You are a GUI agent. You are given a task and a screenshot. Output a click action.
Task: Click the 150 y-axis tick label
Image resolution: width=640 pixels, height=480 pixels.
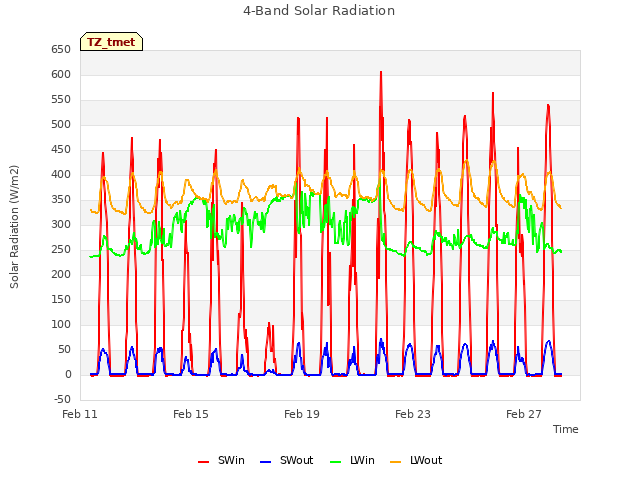tap(61, 300)
